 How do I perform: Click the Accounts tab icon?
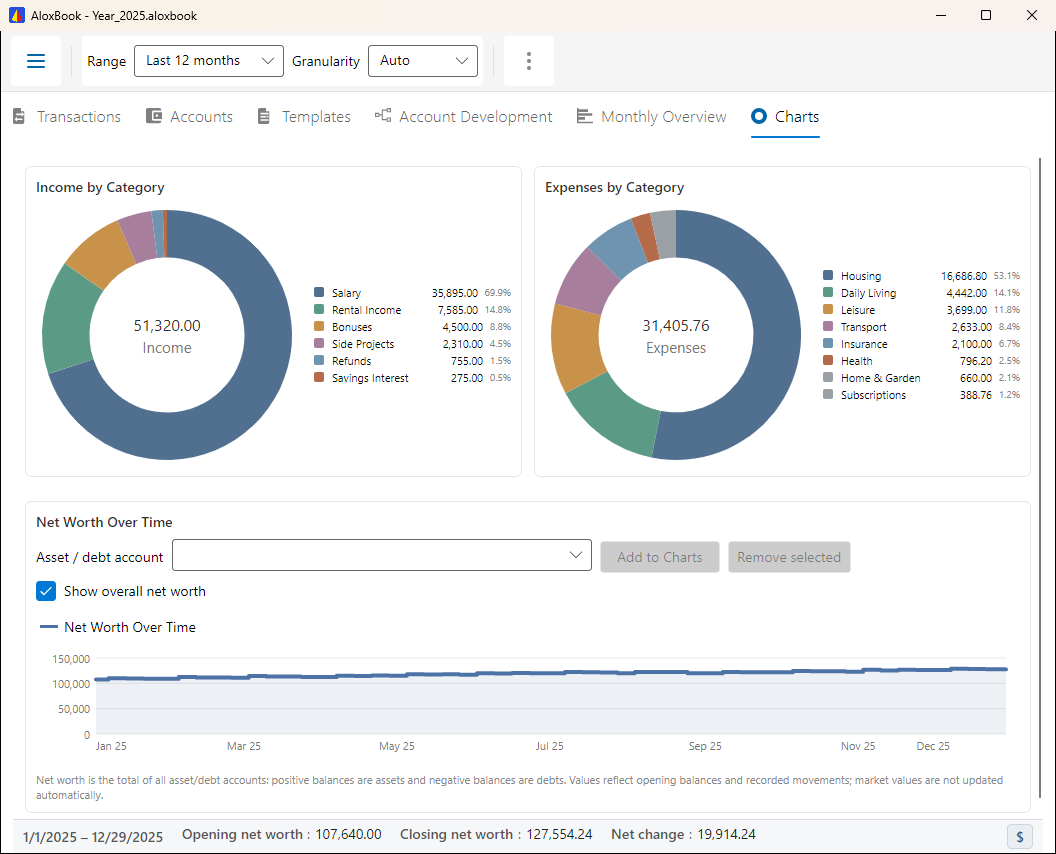click(154, 116)
